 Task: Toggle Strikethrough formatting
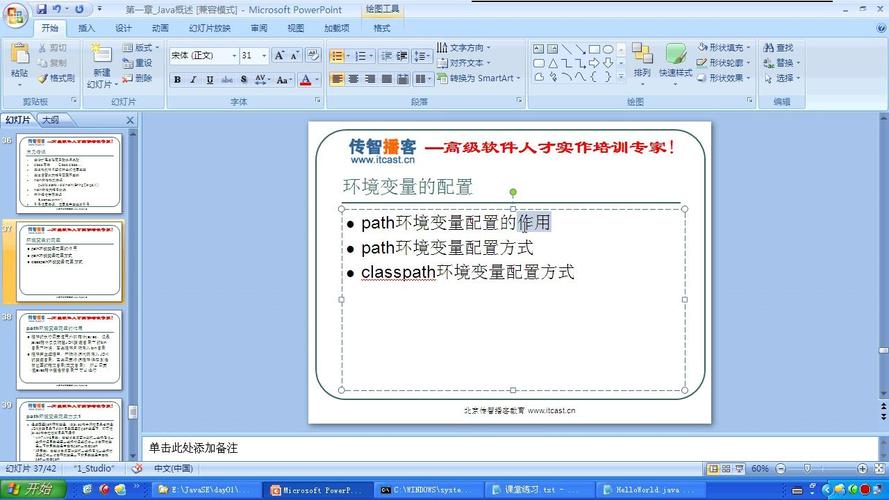point(227,80)
